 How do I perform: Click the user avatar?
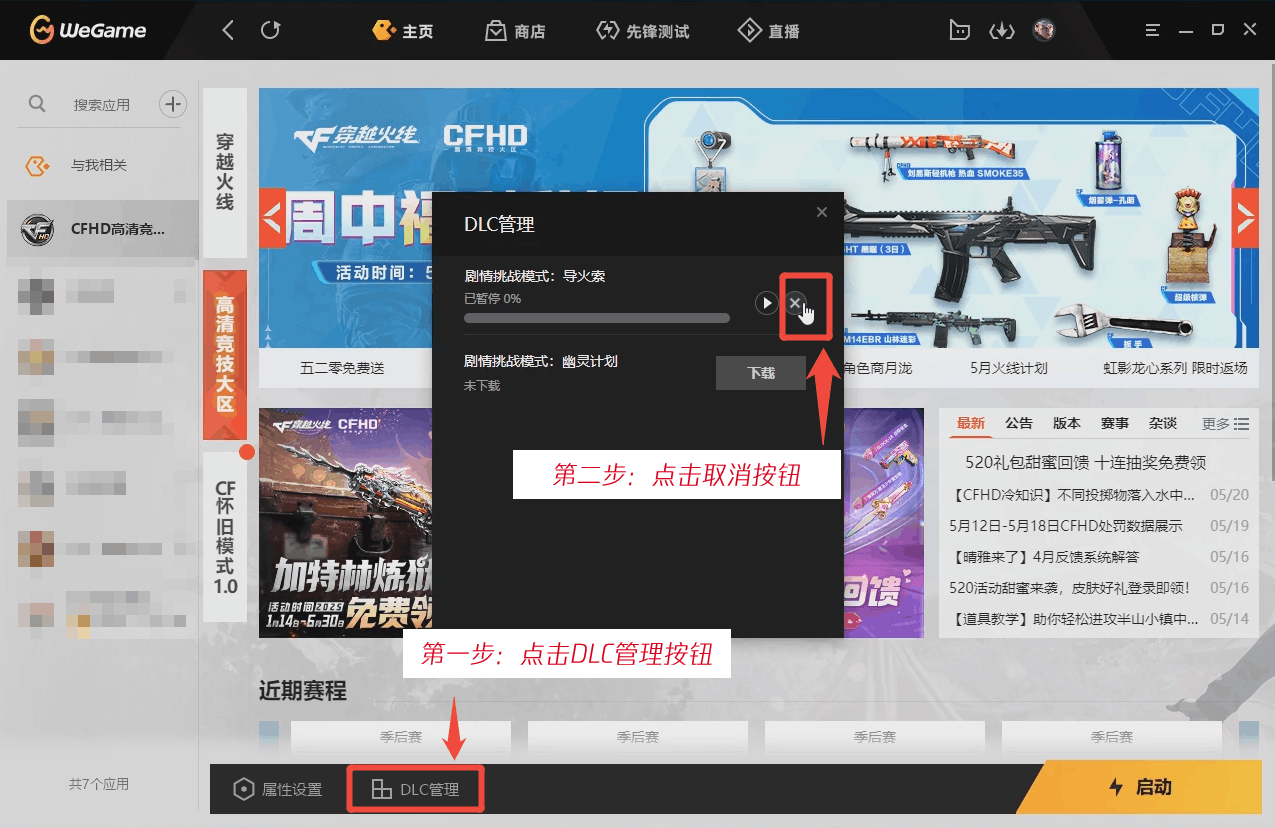click(1044, 30)
